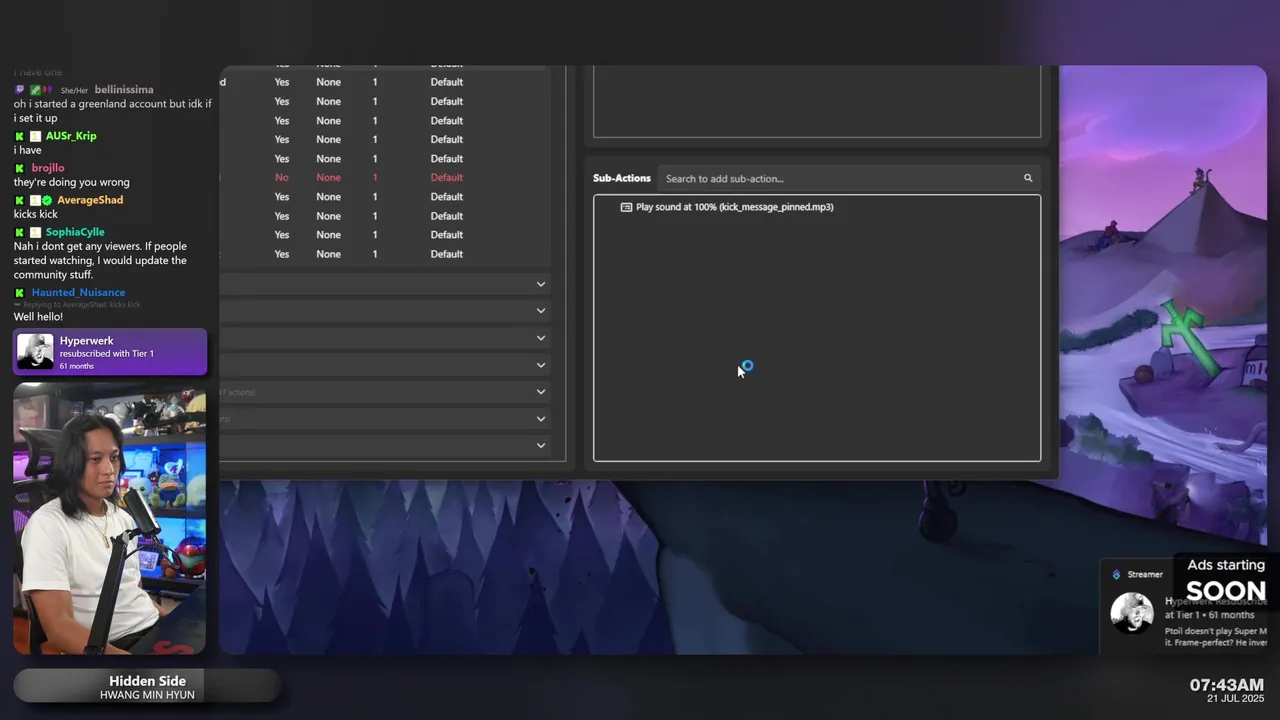Click the "Replying to AverageShad" line
This screenshot has width=1280, height=720.
click(80, 304)
